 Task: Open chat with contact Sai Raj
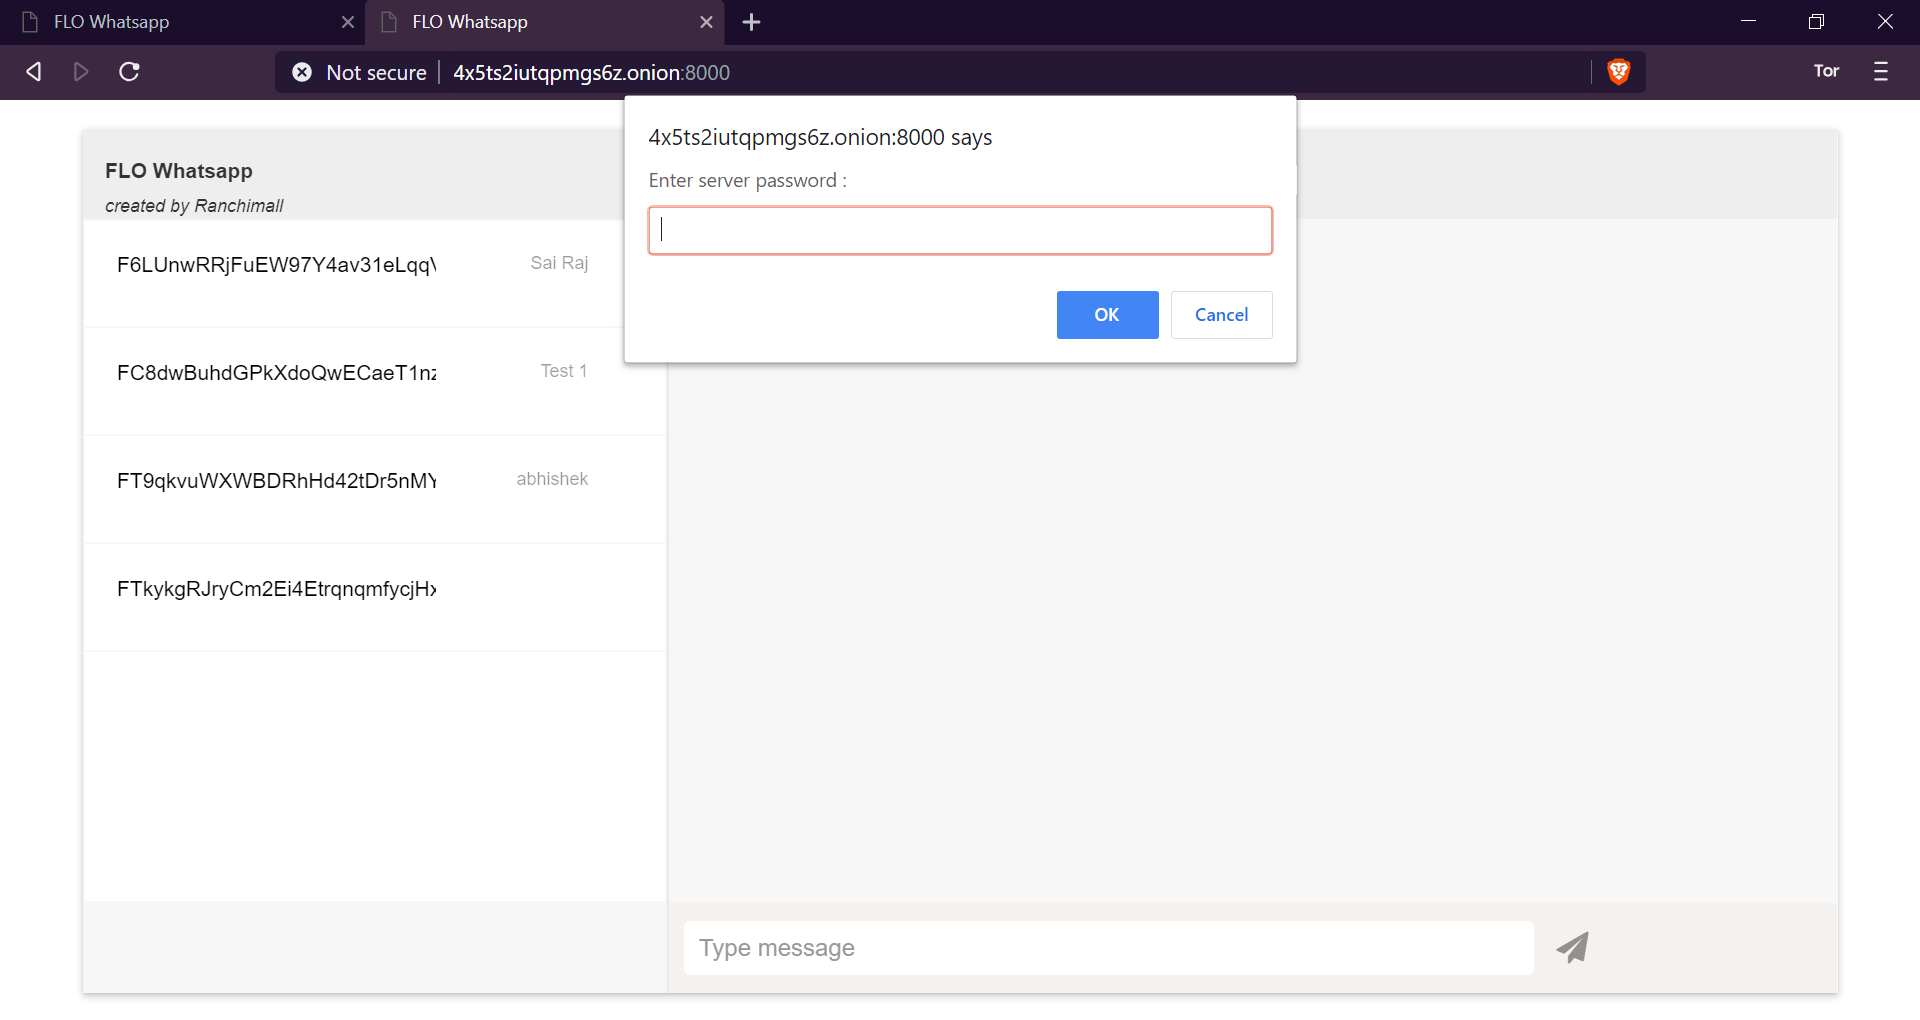[352, 265]
